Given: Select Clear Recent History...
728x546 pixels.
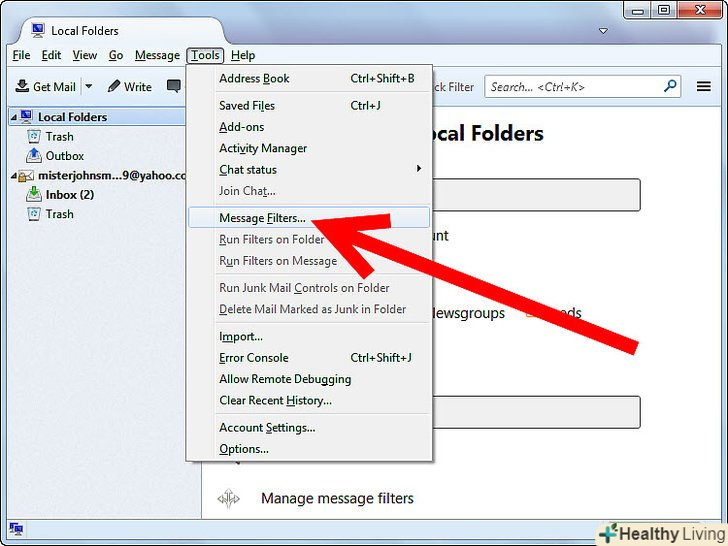Looking at the screenshot, I should click(x=309, y=400).
